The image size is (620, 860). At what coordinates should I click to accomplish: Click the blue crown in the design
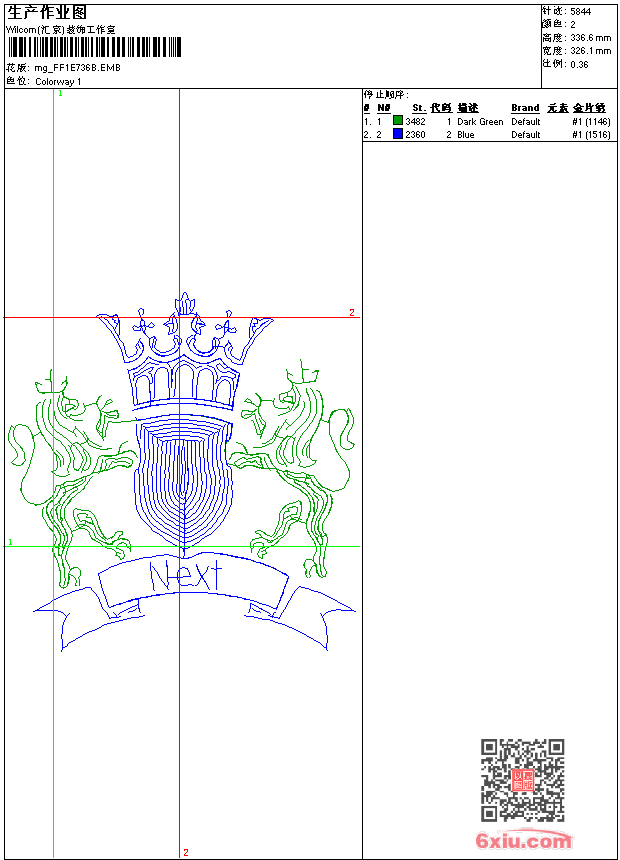(x=185, y=352)
